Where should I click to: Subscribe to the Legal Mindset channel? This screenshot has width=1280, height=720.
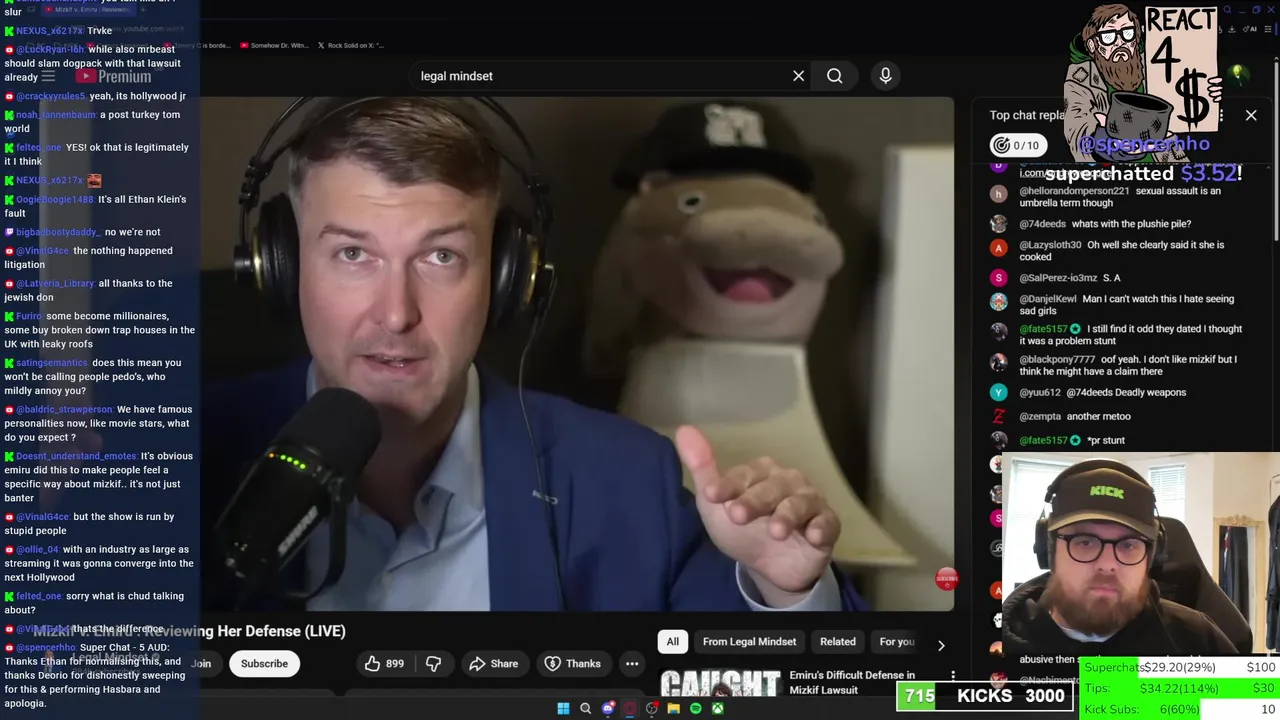pos(264,663)
